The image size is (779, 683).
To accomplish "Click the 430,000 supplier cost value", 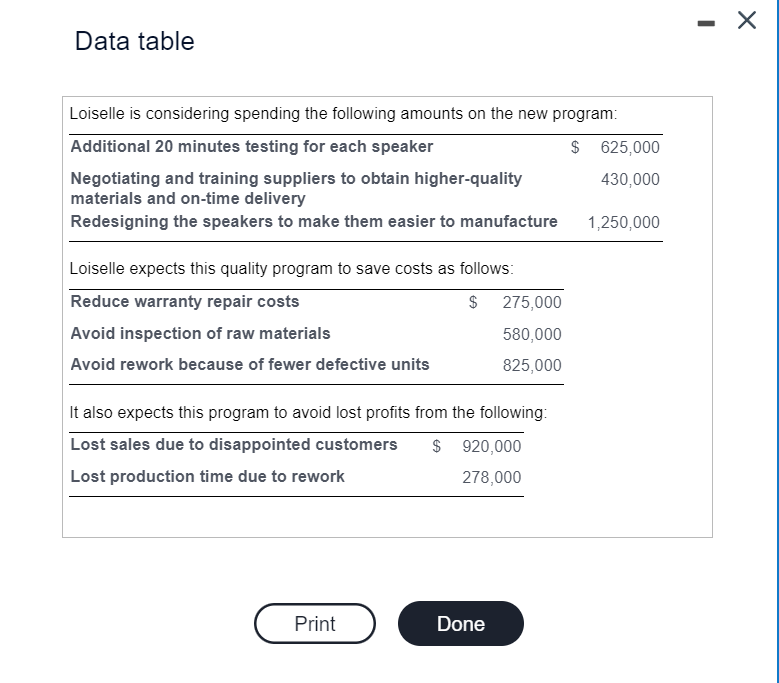I will (x=630, y=180).
